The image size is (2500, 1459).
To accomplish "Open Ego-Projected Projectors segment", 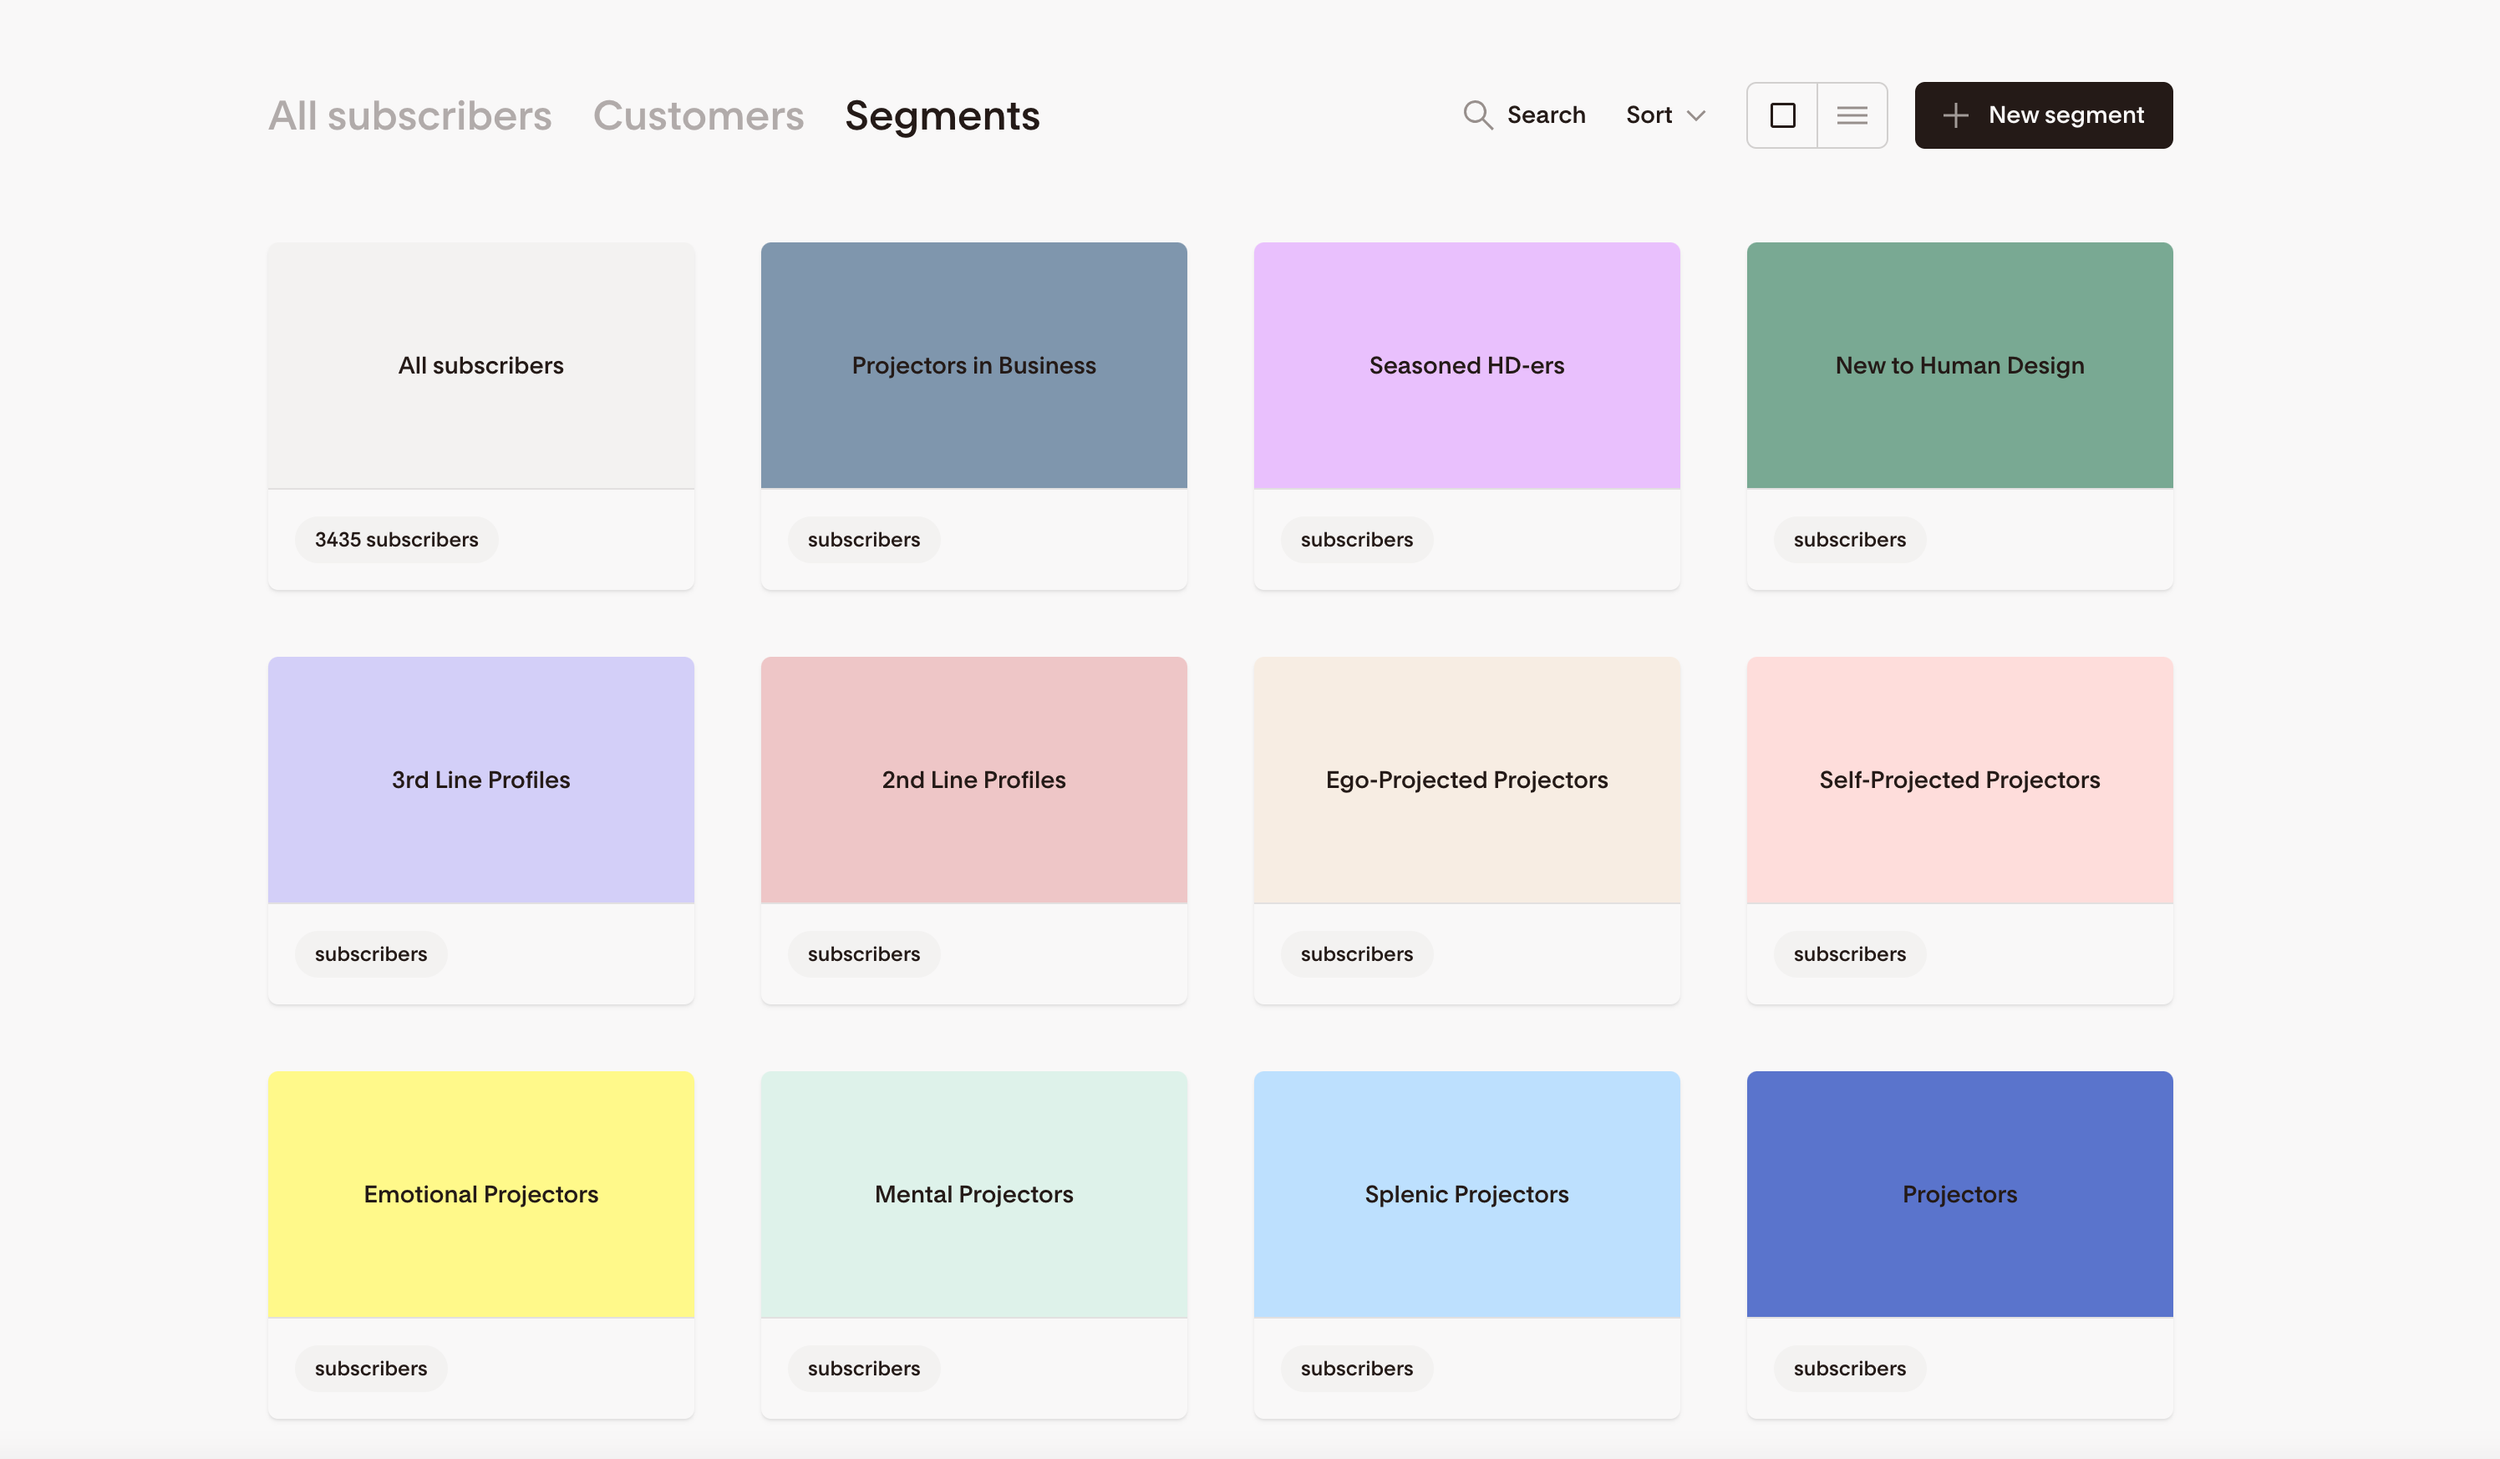I will (1466, 779).
